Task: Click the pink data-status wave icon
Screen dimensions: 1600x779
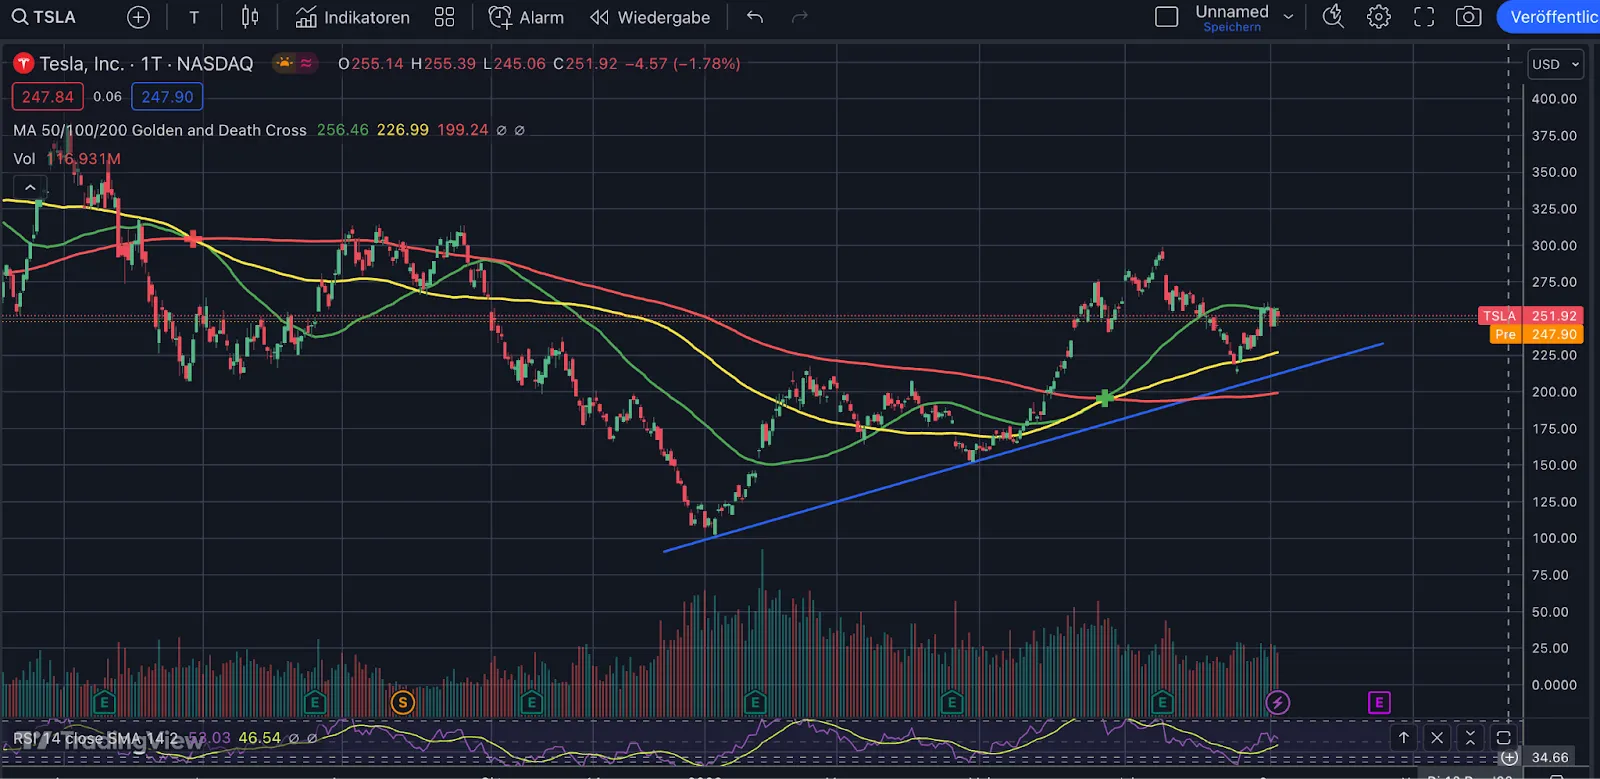Action: [307, 63]
